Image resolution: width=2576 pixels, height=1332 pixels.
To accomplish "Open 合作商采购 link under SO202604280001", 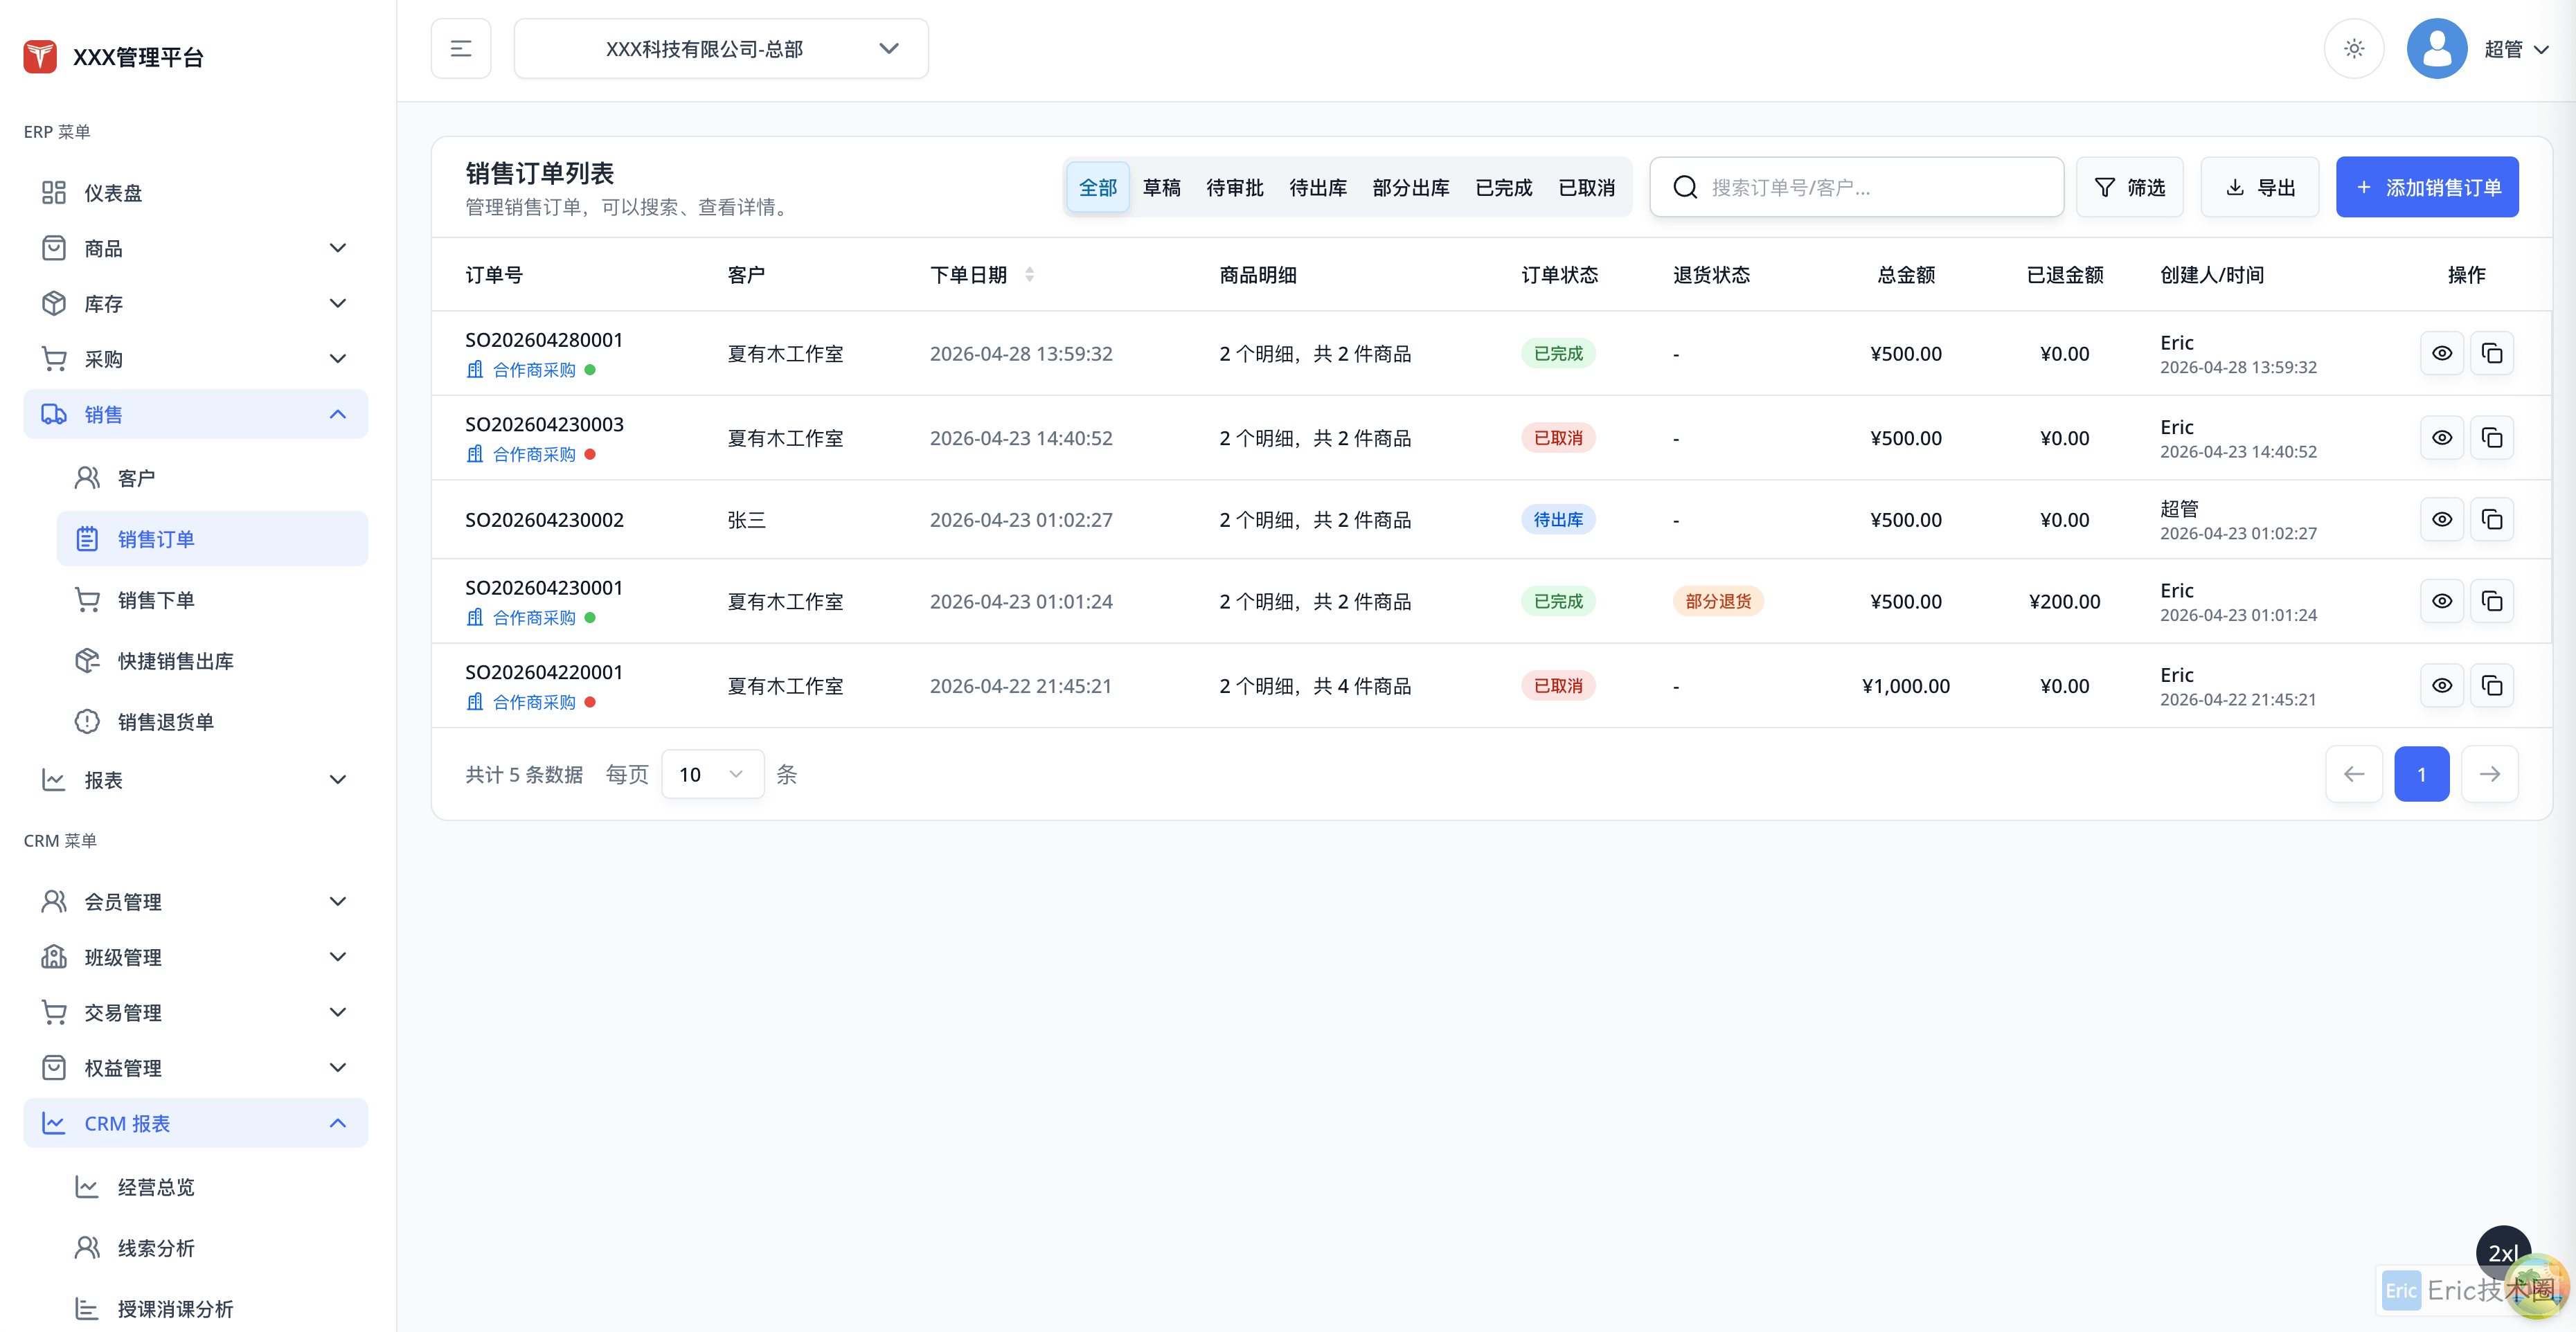I will coord(534,370).
